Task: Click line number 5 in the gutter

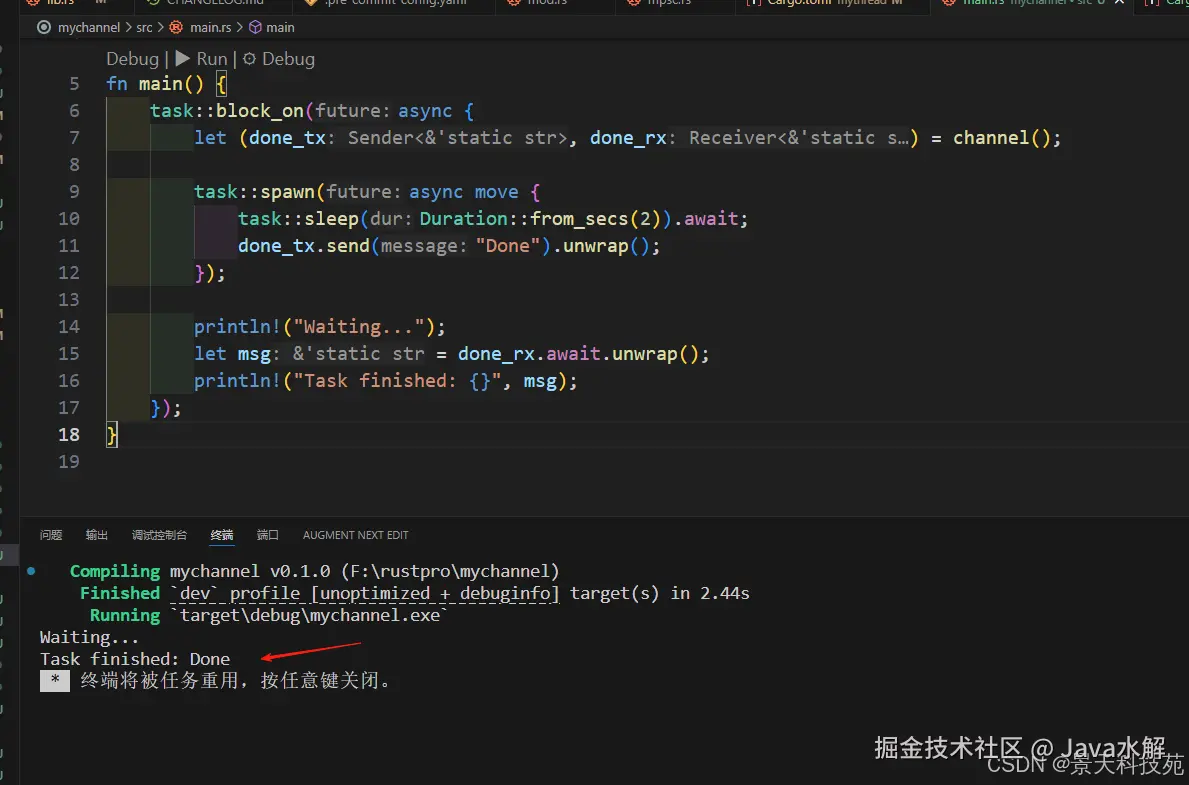Action: 74,83
